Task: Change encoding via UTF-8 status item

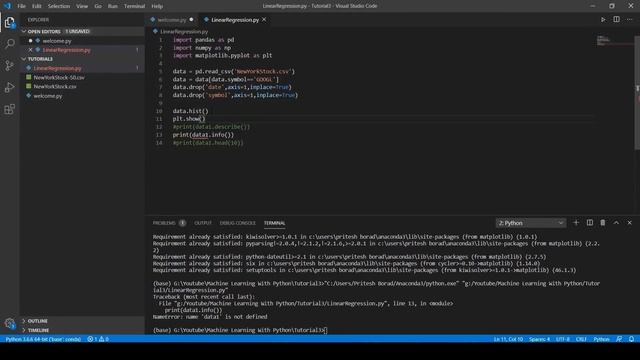Action: (562, 339)
